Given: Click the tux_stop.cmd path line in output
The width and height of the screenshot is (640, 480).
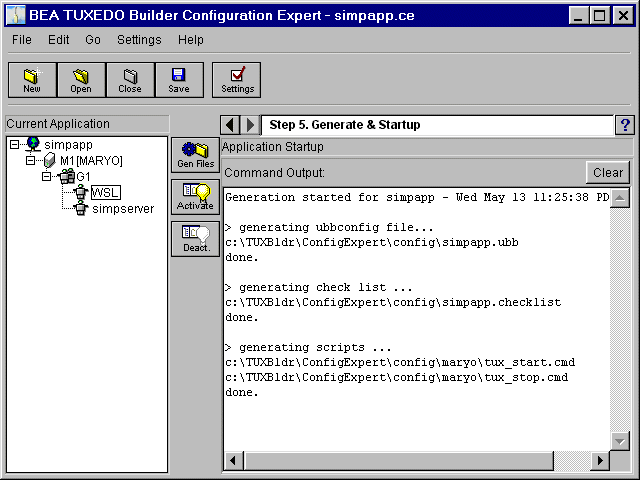Looking at the screenshot, I should (396, 378).
